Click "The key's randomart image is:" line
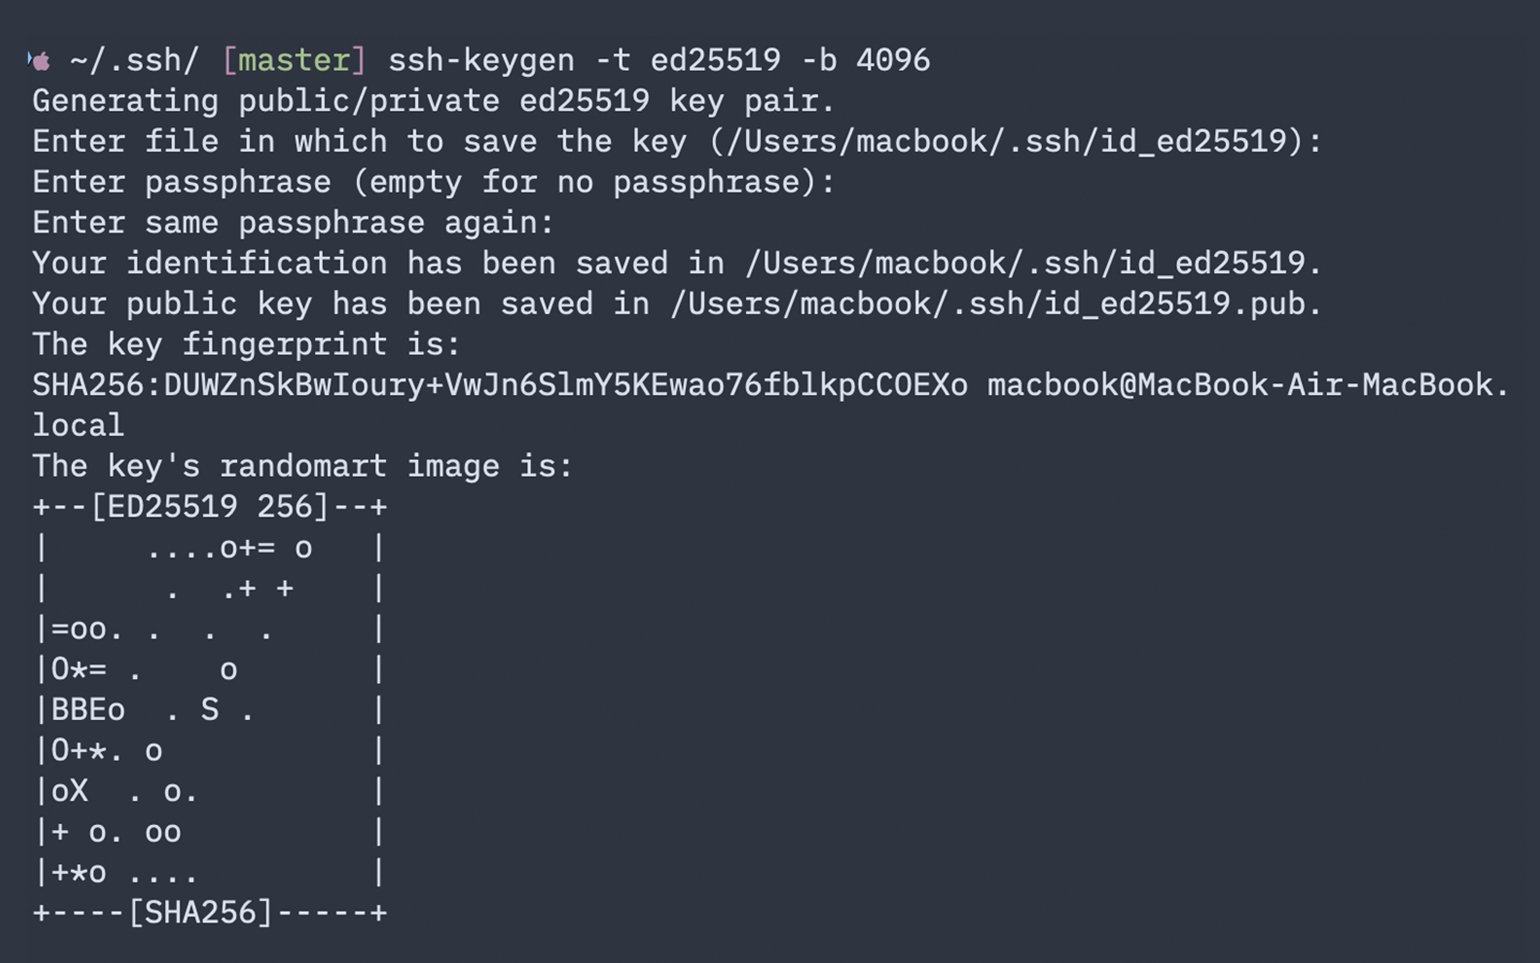 (302, 466)
